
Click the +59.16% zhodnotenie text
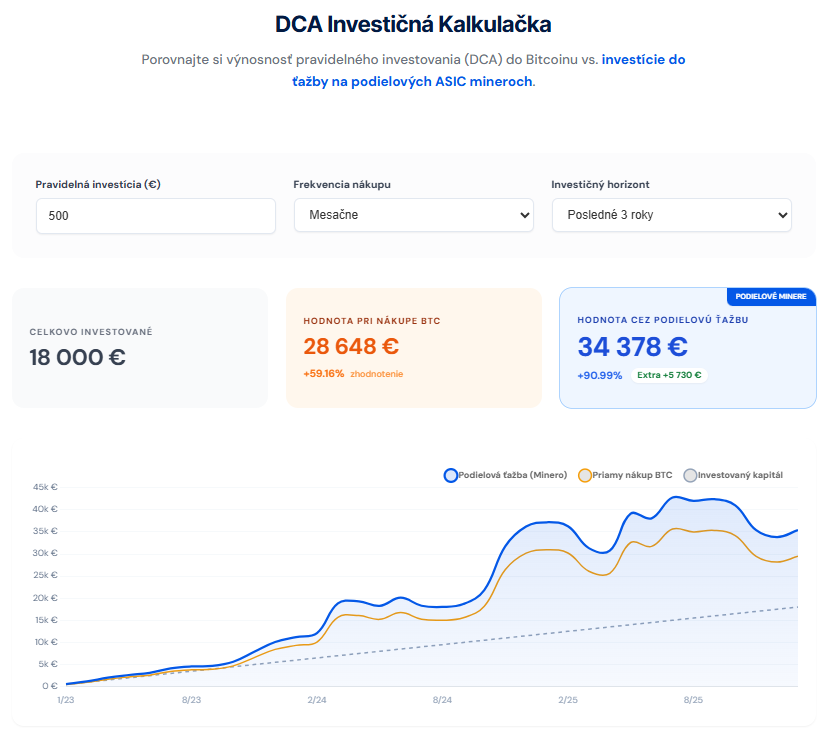pyautogui.click(x=353, y=374)
